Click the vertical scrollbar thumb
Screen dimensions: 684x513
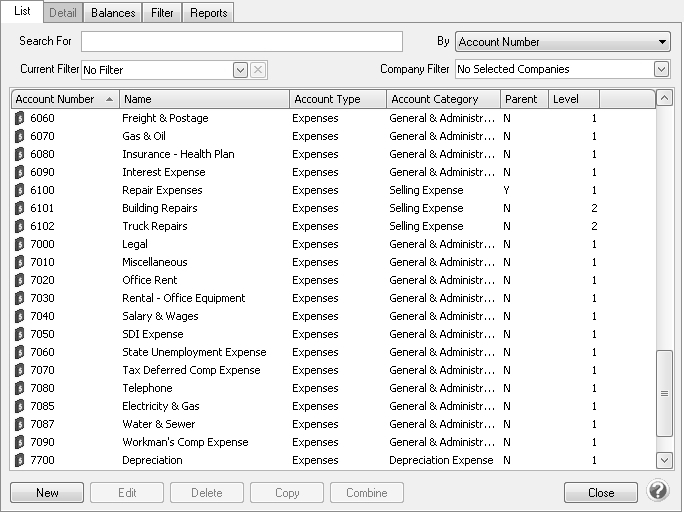click(664, 393)
